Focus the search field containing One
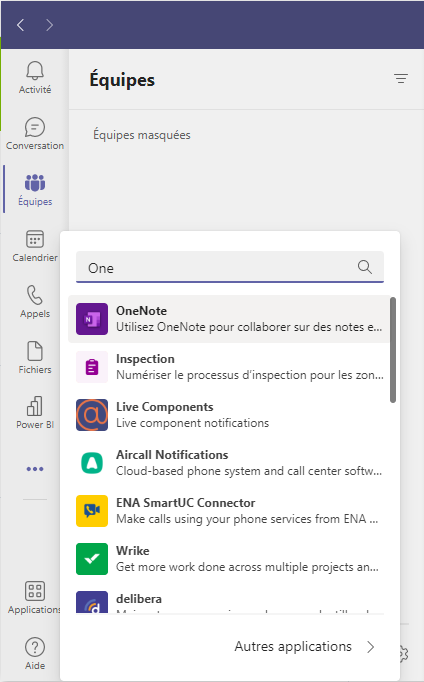The width and height of the screenshot is (424, 682). point(230,267)
